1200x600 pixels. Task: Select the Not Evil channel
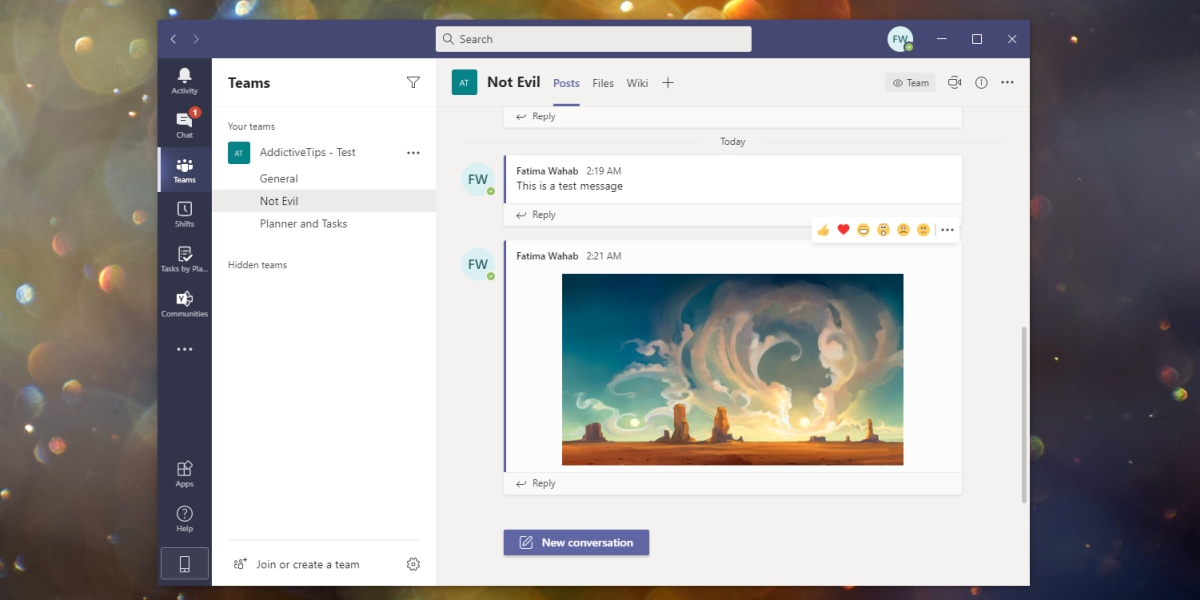coord(324,201)
